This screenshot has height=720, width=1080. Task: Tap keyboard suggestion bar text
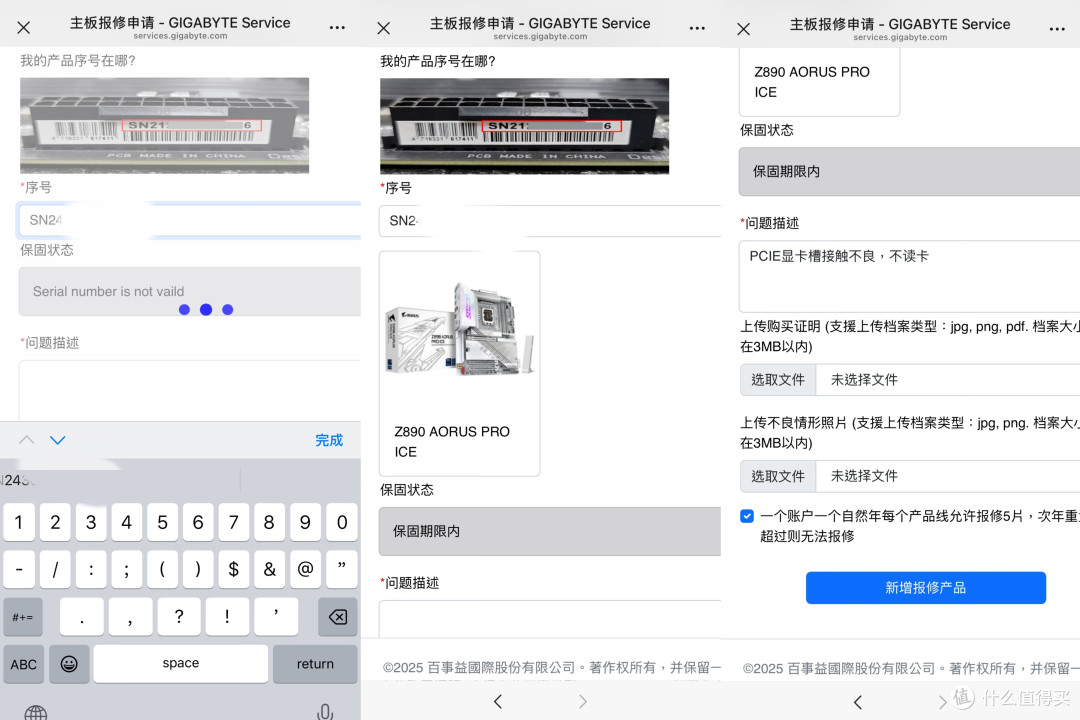point(17,480)
